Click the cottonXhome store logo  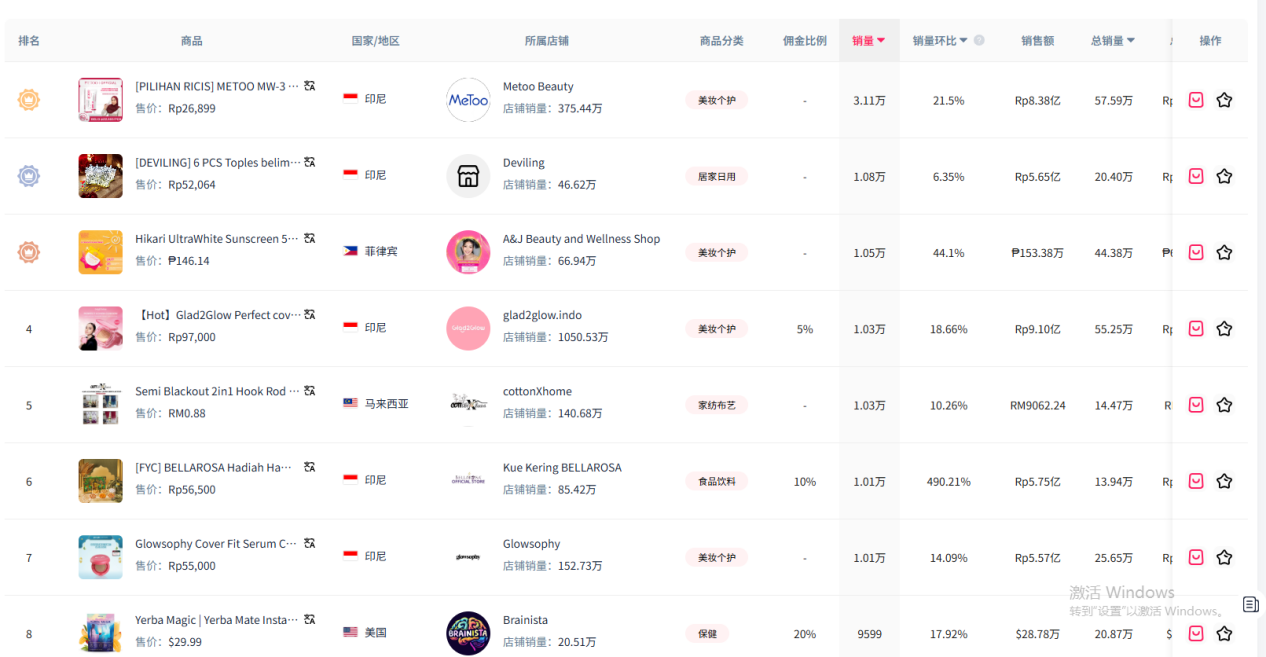[468, 405]
